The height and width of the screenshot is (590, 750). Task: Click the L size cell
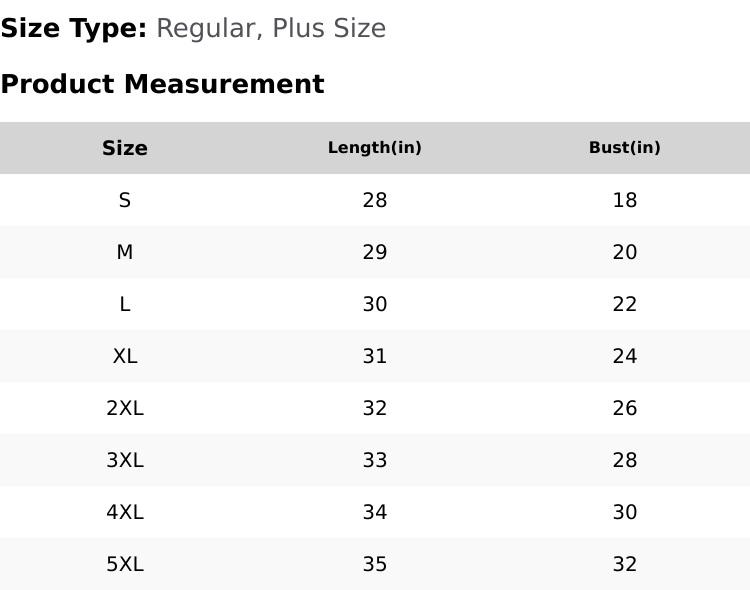(125, 304)
